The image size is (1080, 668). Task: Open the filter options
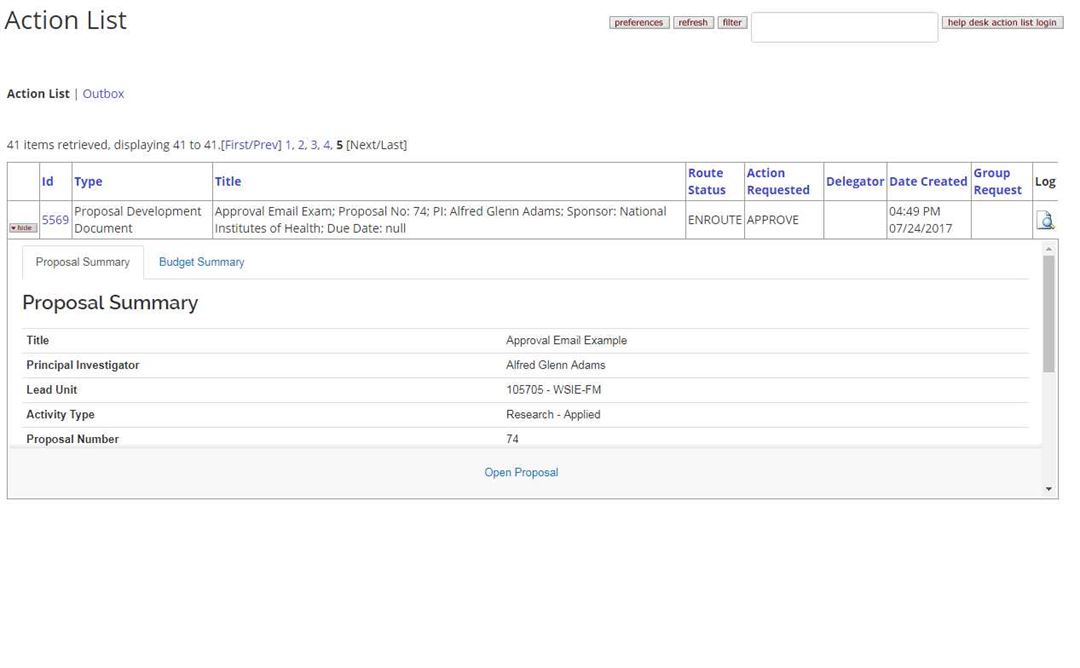coord(732,23)
